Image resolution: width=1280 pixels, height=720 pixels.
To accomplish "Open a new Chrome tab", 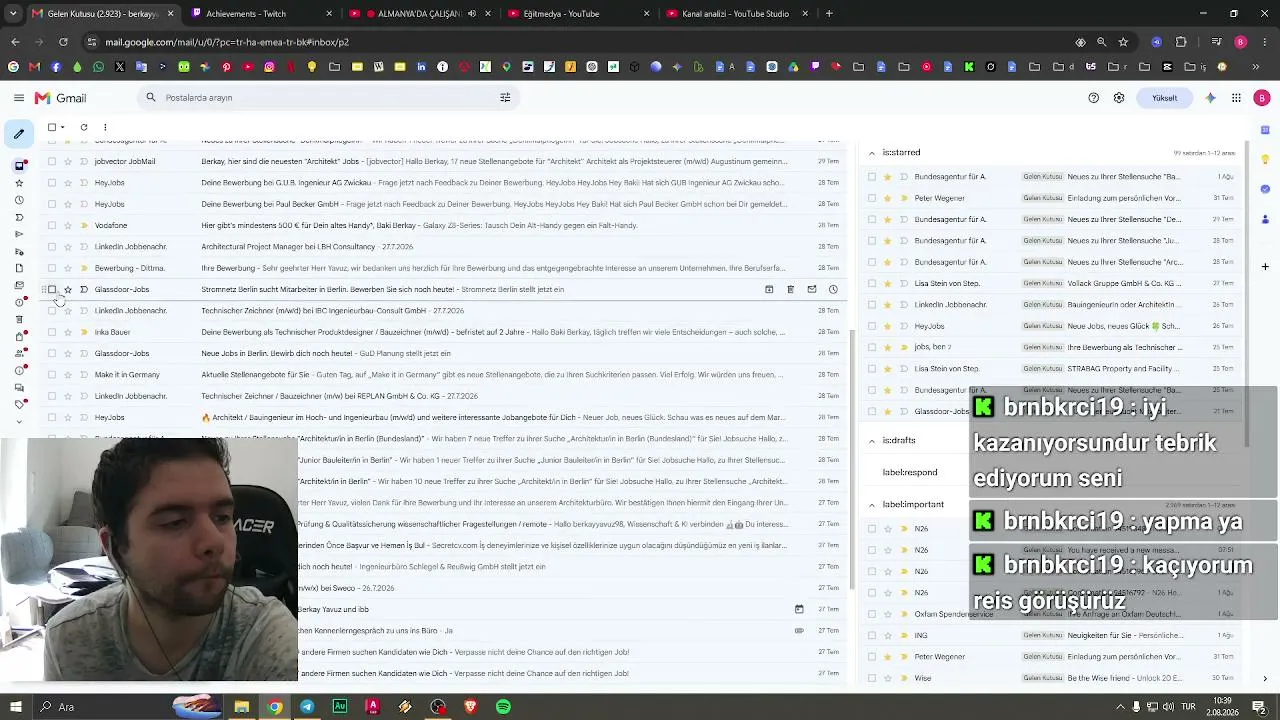I will pos(829,14).
